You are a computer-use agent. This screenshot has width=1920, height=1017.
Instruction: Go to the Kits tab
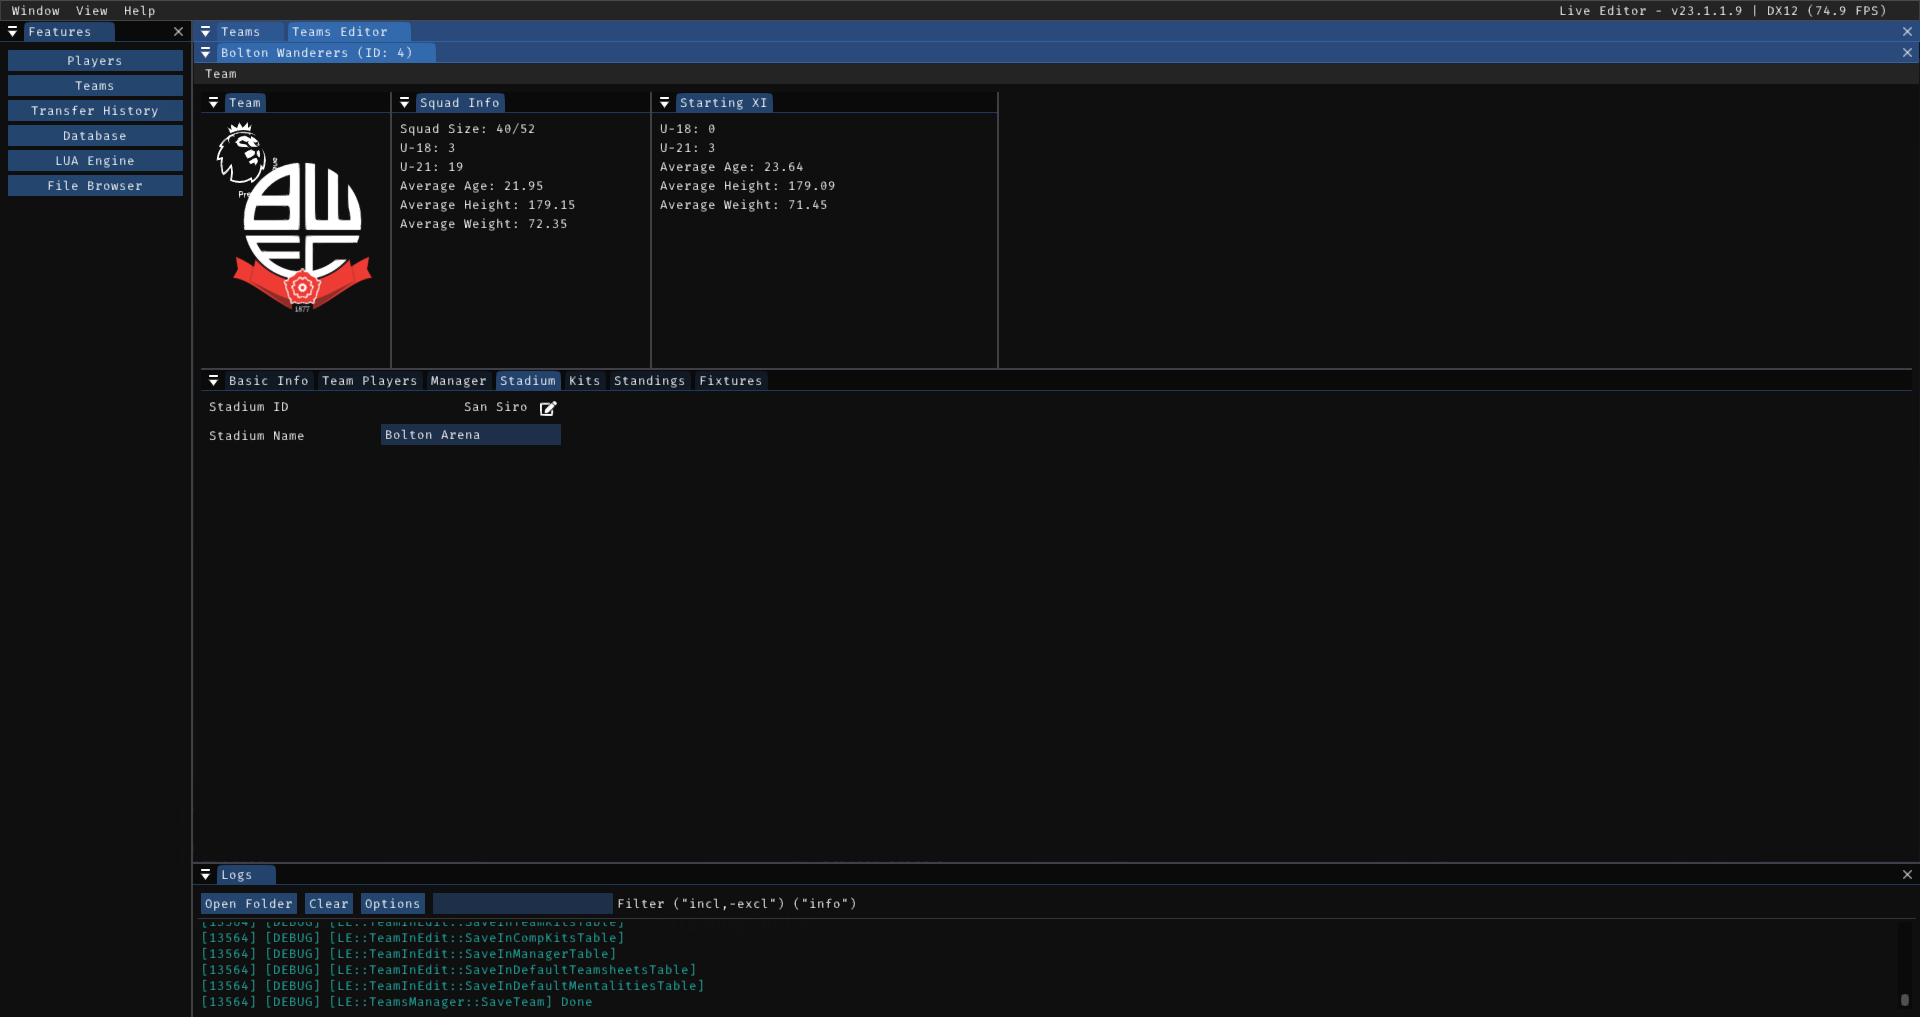[x=585, y=381]
